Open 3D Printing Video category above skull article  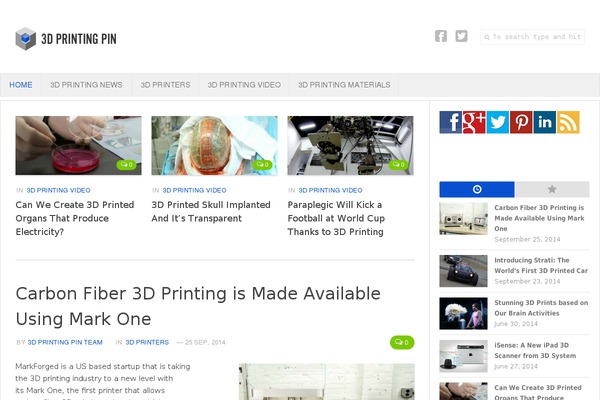click(x=194, y=190)
